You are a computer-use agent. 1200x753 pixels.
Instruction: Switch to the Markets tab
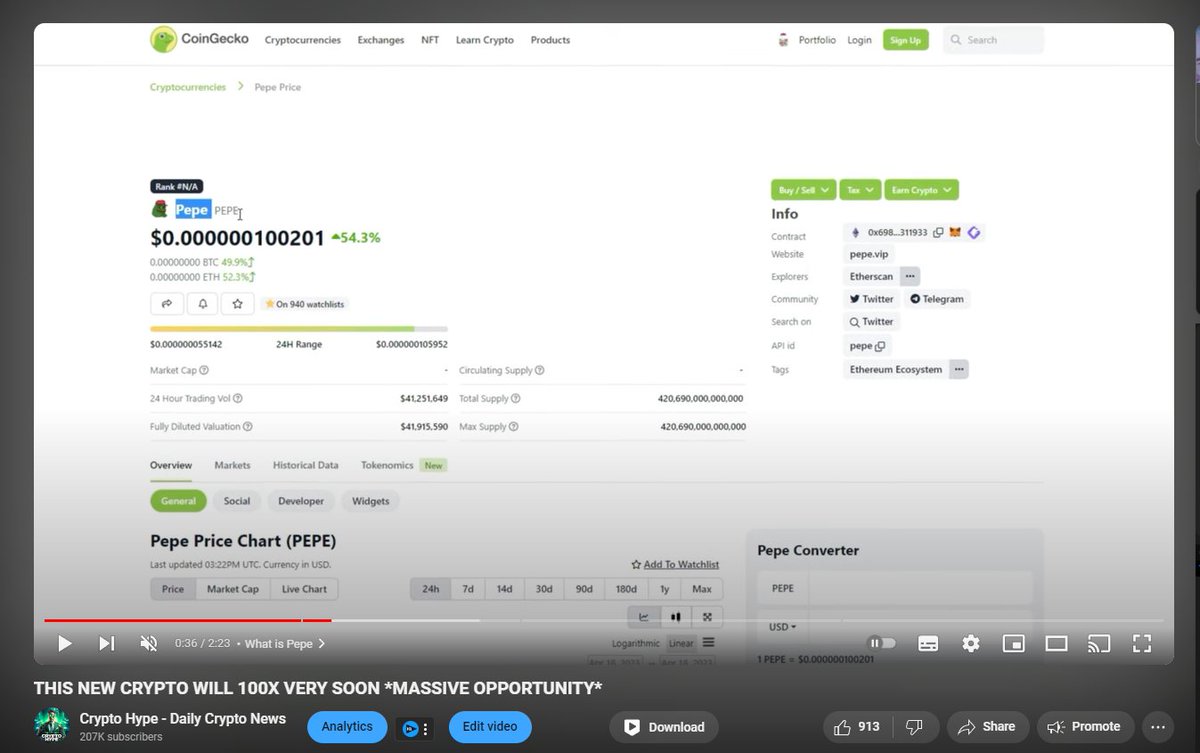(232, 465)
